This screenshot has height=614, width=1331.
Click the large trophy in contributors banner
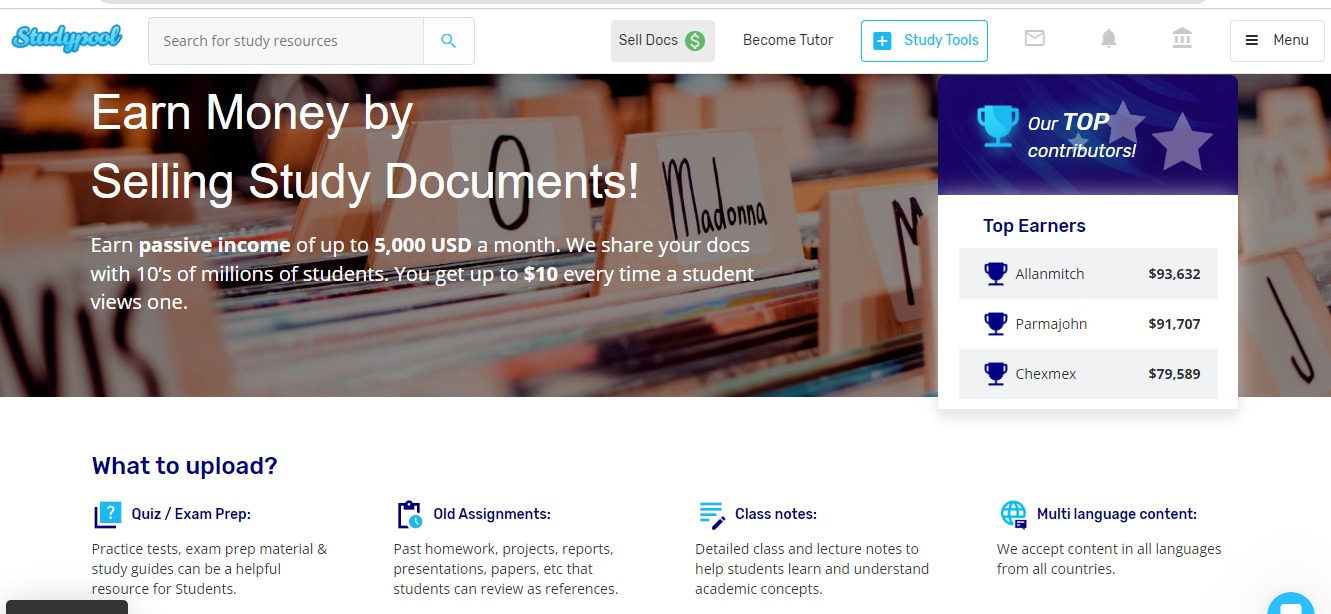(x=997, y=127)
